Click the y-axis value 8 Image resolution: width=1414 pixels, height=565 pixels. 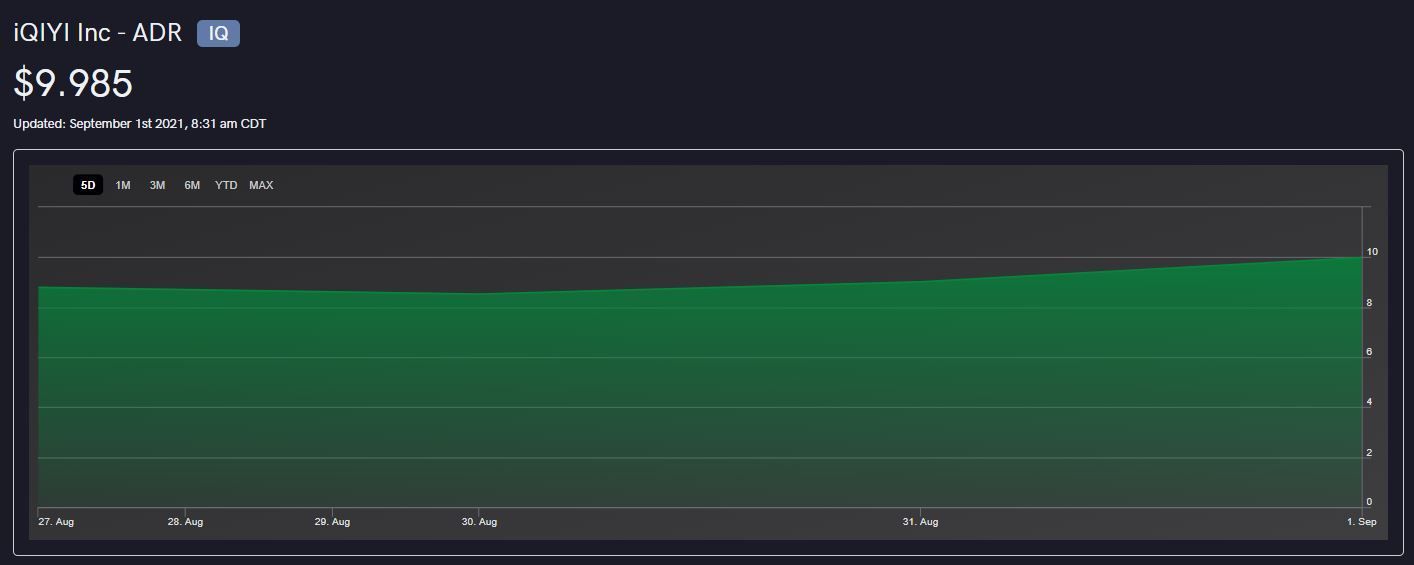[1369, 302]
